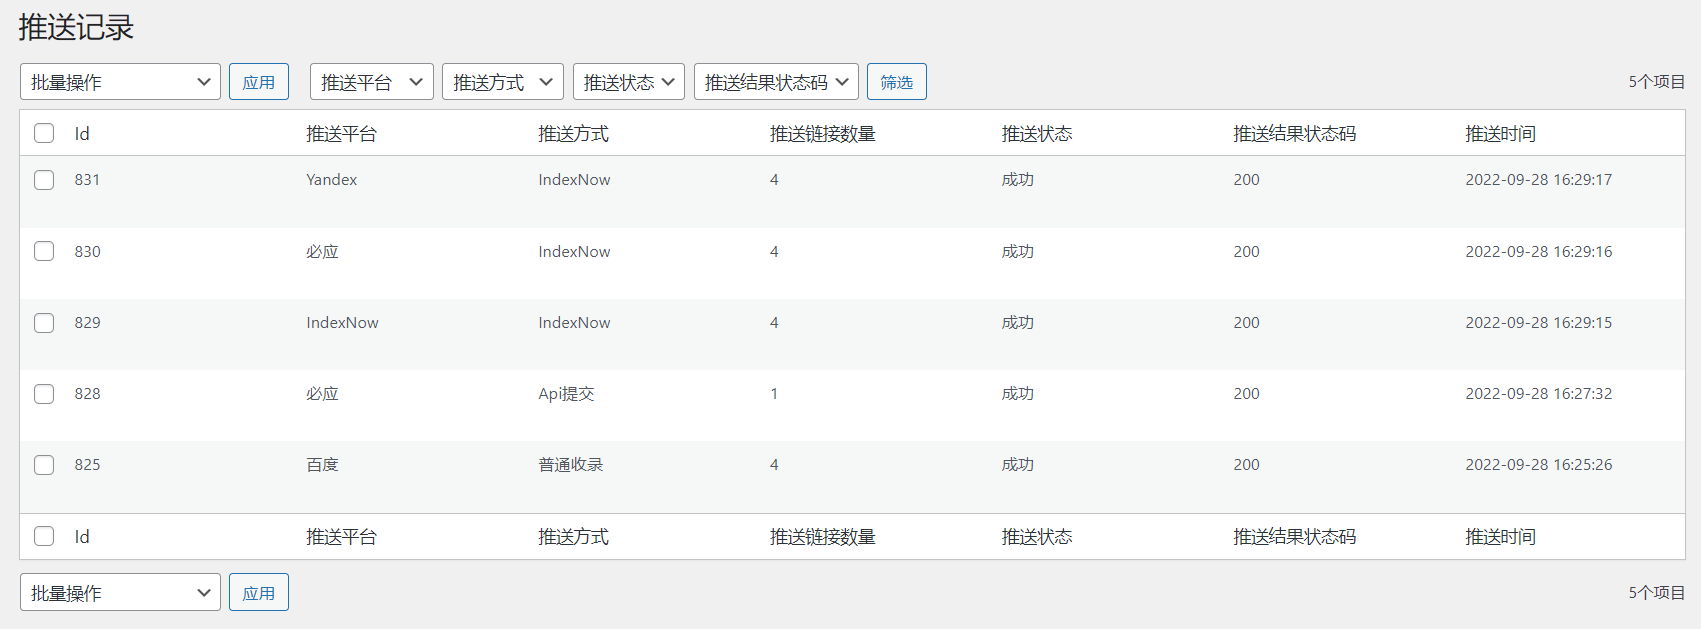
Task: Click the 推送时间 column label in footer
Action: click(1501, 537)
